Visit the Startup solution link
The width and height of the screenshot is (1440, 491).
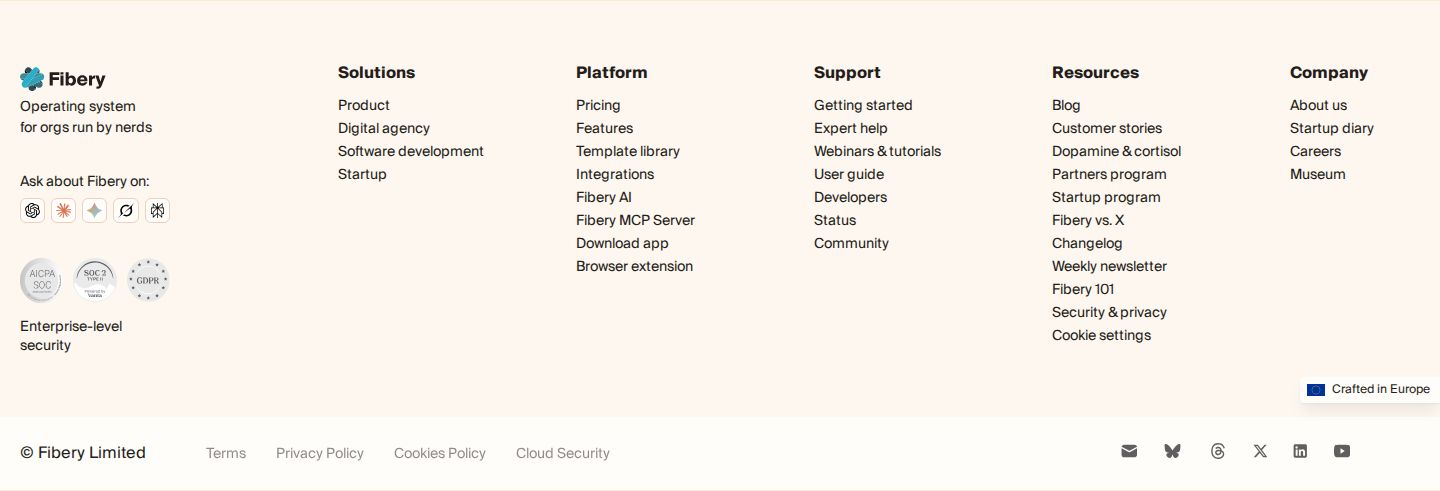click(x=362, y=174)
